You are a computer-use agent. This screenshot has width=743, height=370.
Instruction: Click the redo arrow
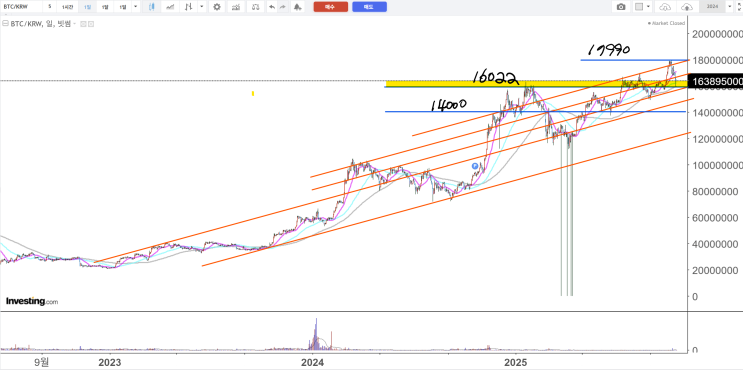(283, 7)
